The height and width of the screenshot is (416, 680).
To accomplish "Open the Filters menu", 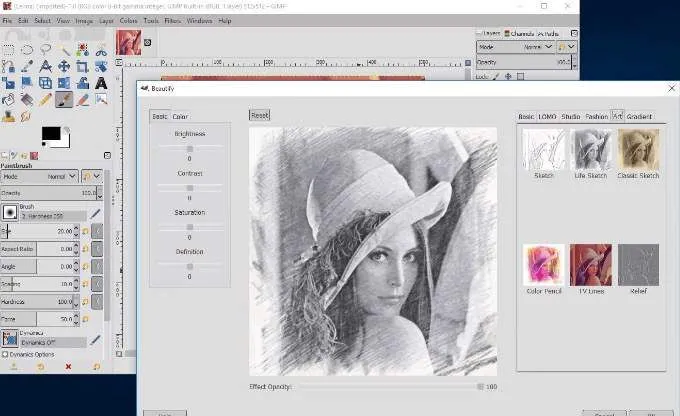I will pos(172,21).
